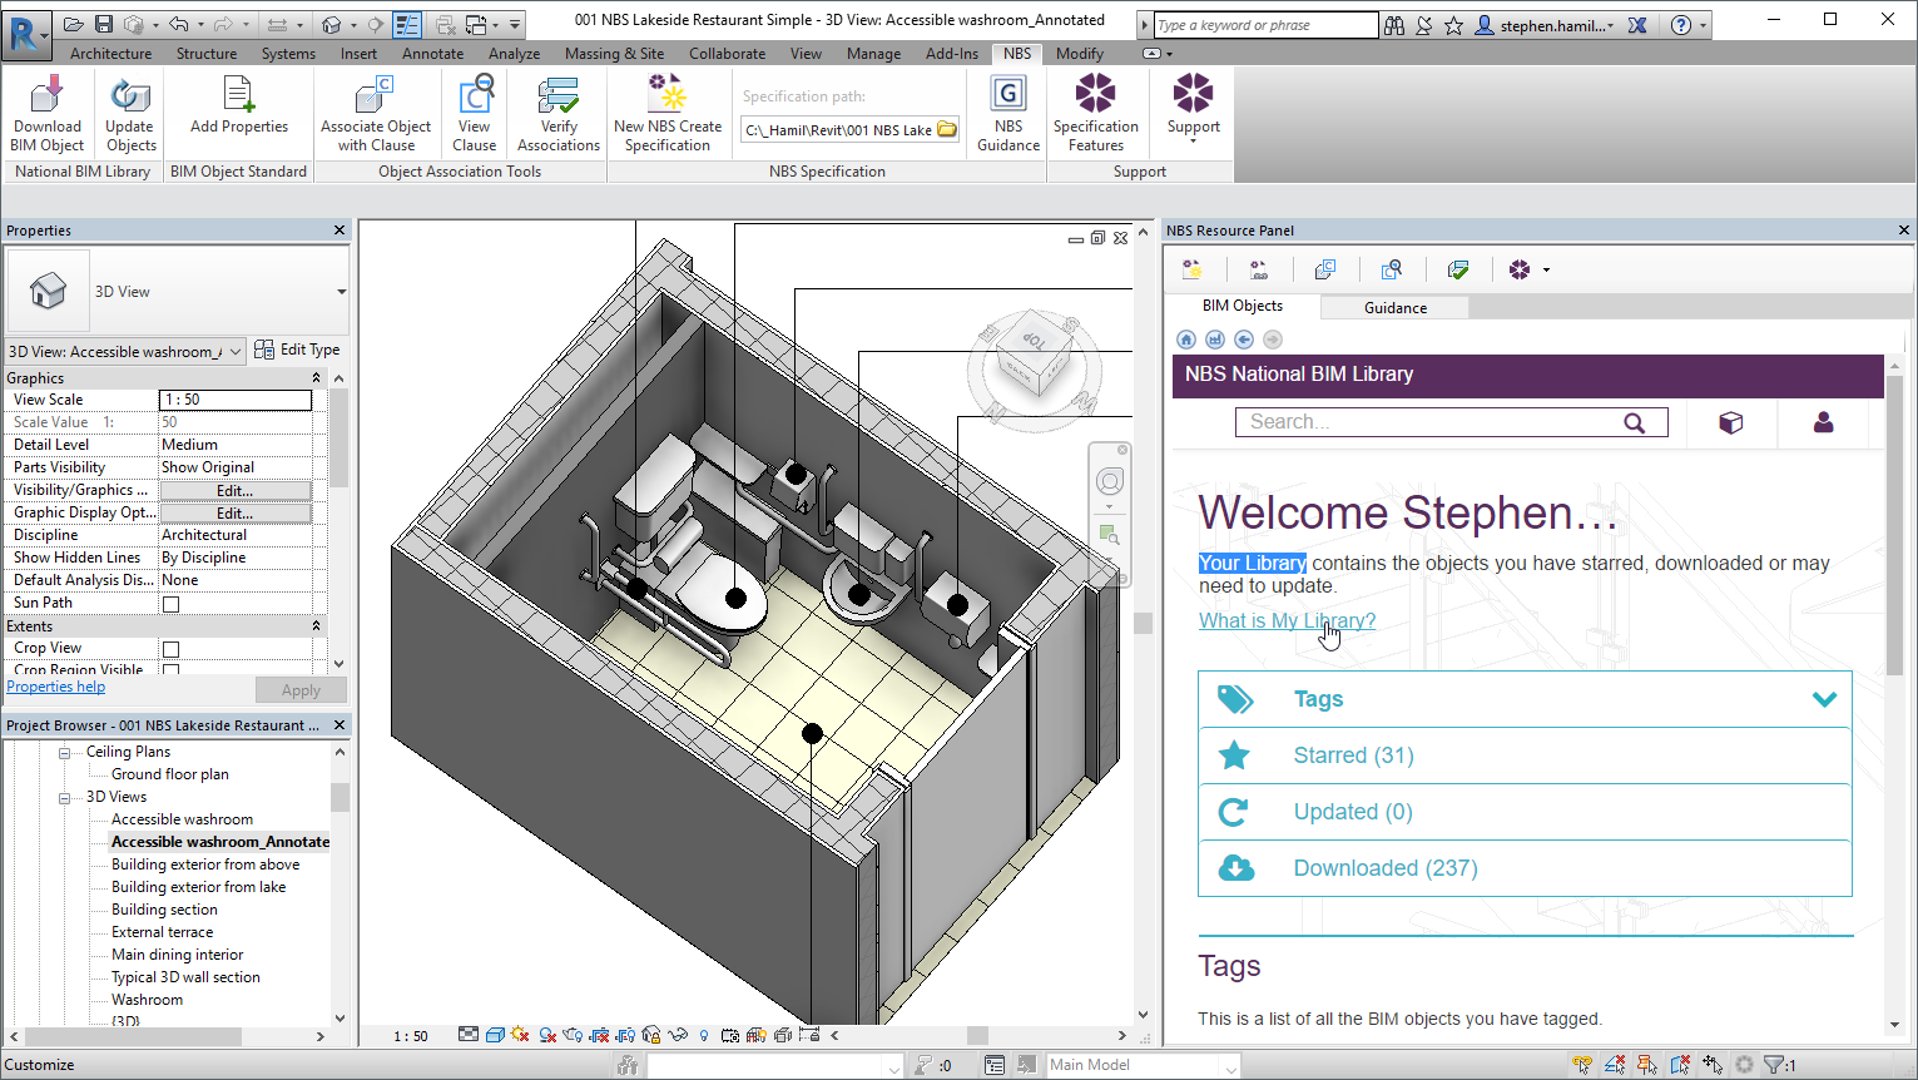
Task: Open the 3D View type selector dropdown
Action: [x=341, y=292]
